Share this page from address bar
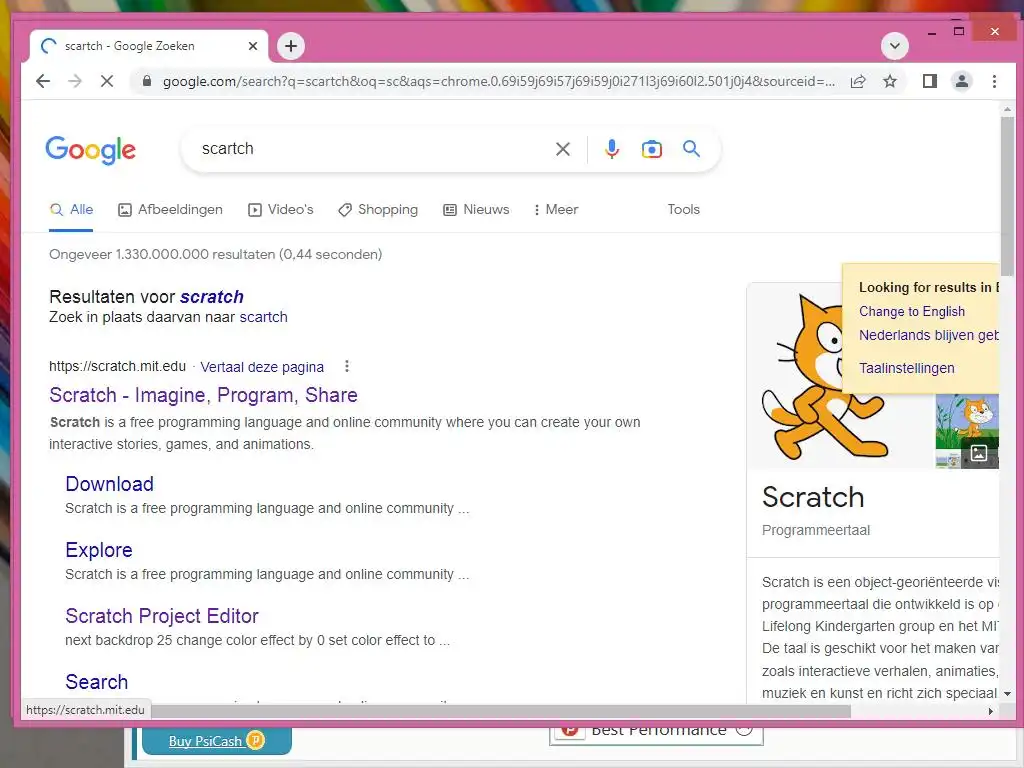1024x768 pixels. 858,81
